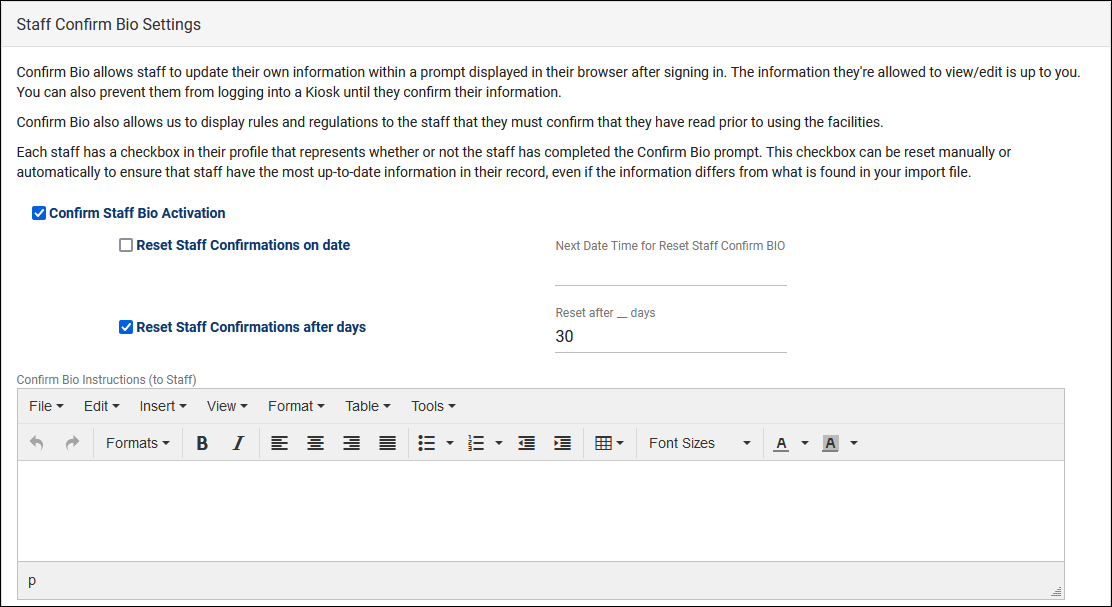This screenshot has height=607, width=1112.
Task: Grab the editor resize handle
Action: [1056, 591]
